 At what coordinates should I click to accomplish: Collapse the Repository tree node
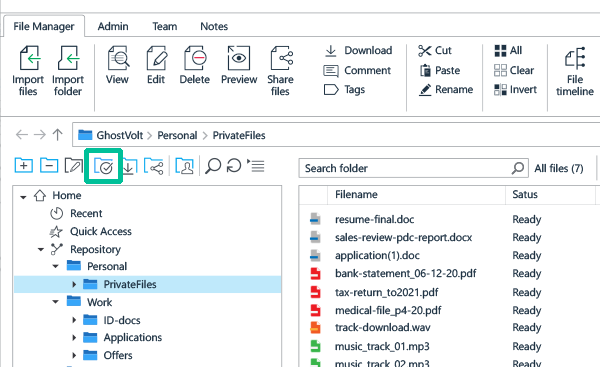tap(41, 250)
